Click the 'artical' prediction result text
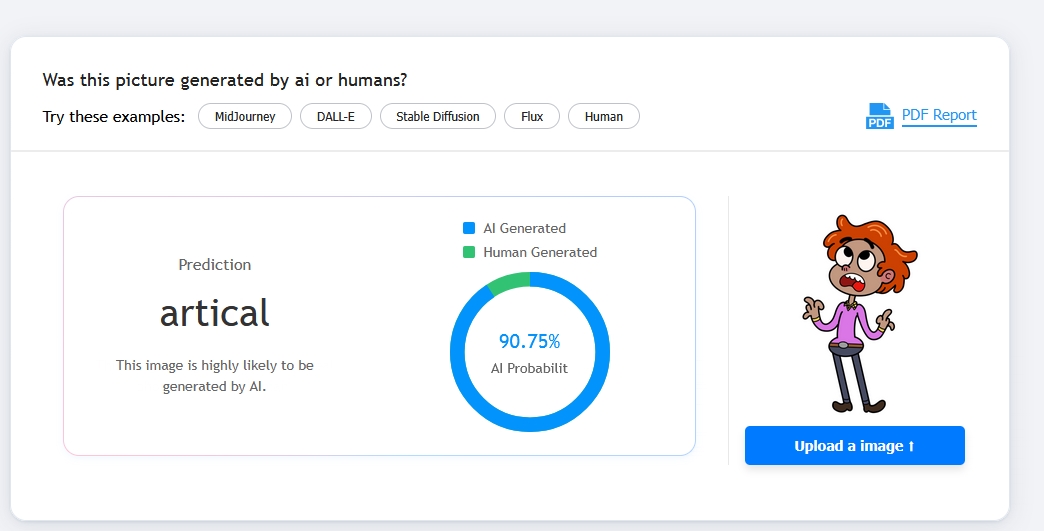 214,313
